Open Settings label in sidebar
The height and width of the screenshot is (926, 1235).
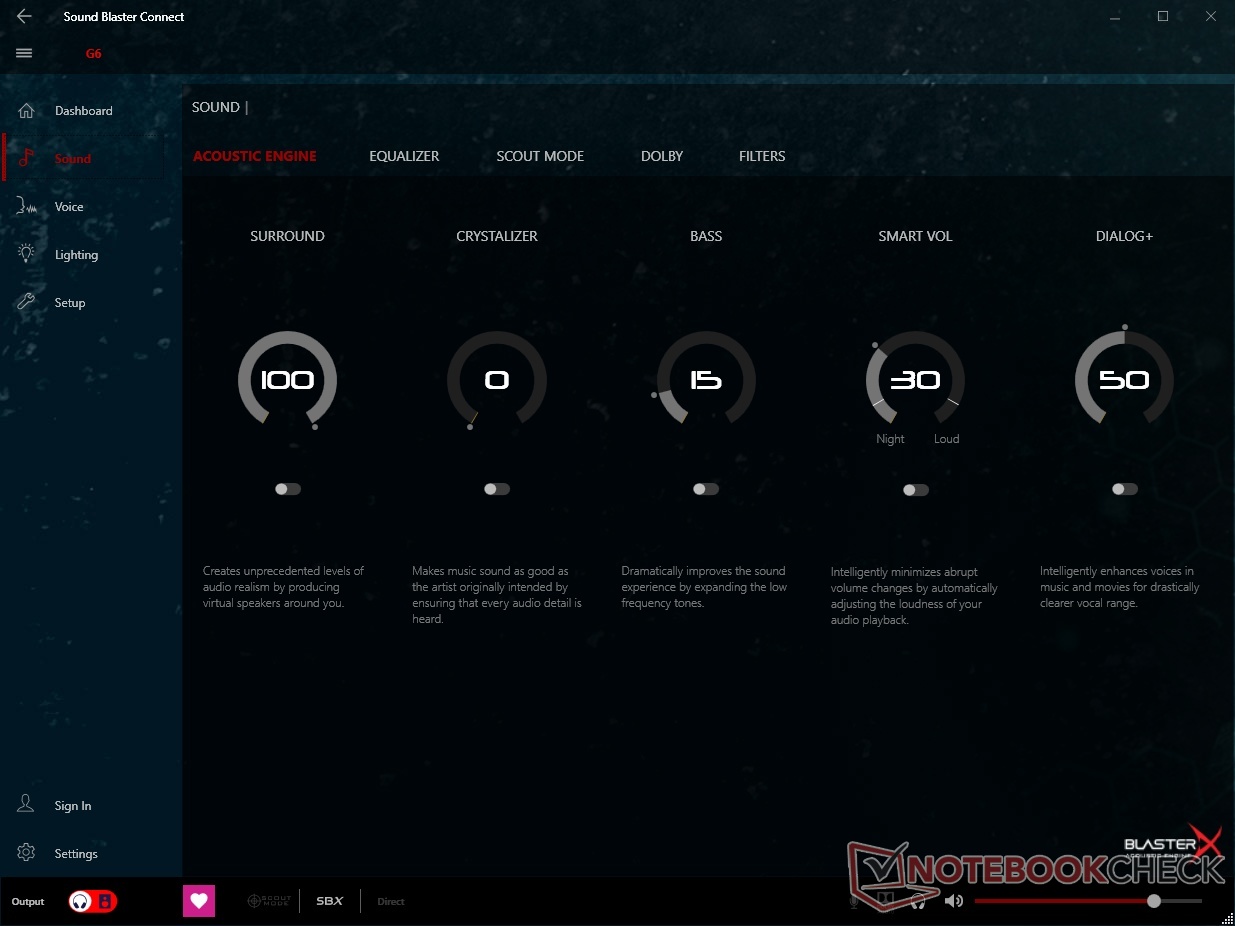(76, 854)
